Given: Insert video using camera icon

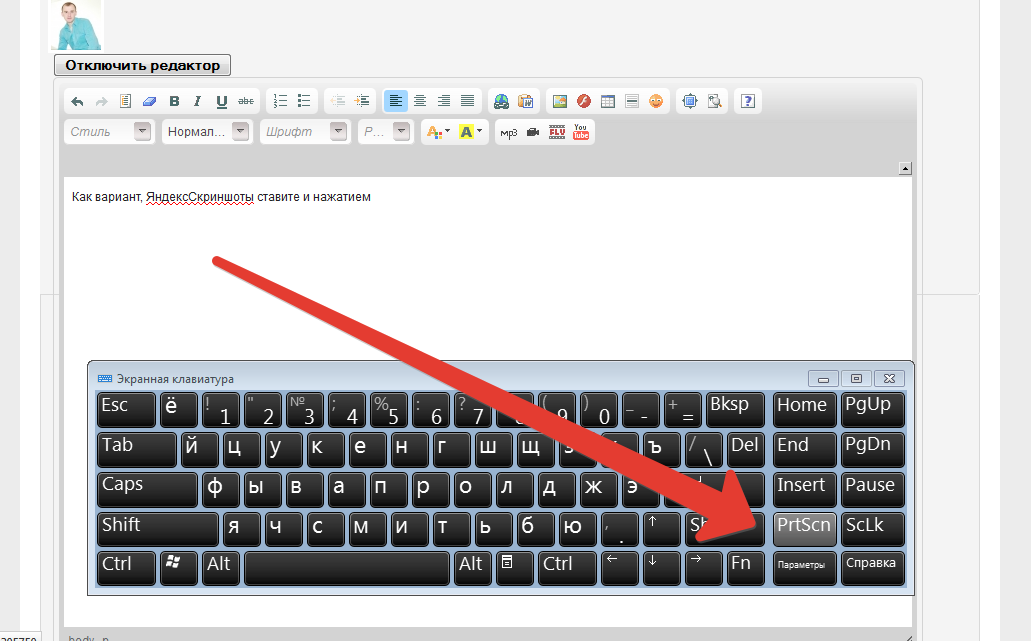Looking at the screenshot, I should (x=533, y=132).
